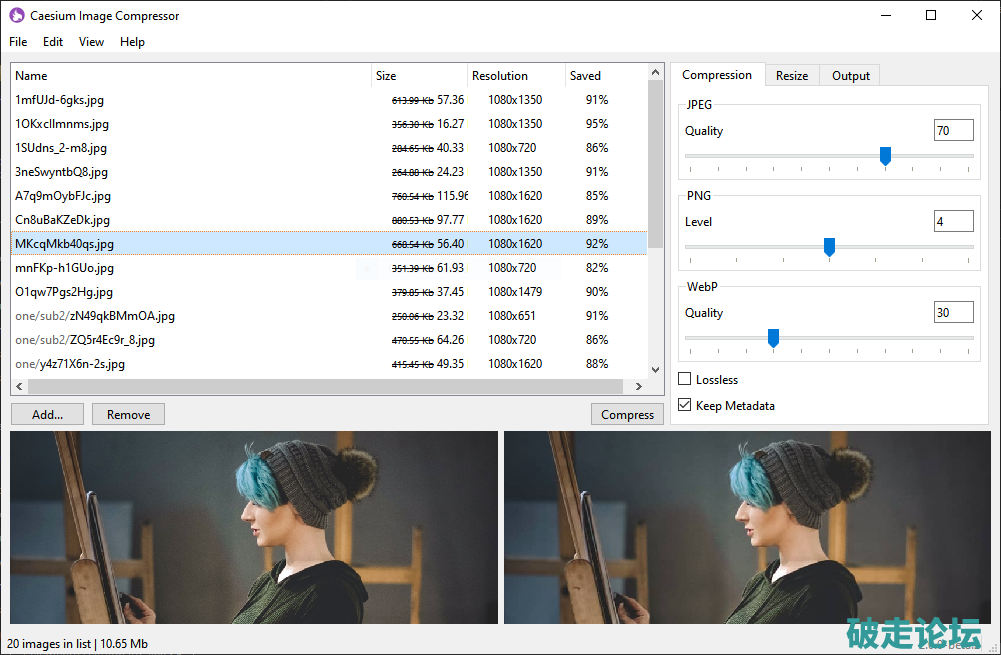
Task: Click the Remove button
Action: (x=128, y=415)
